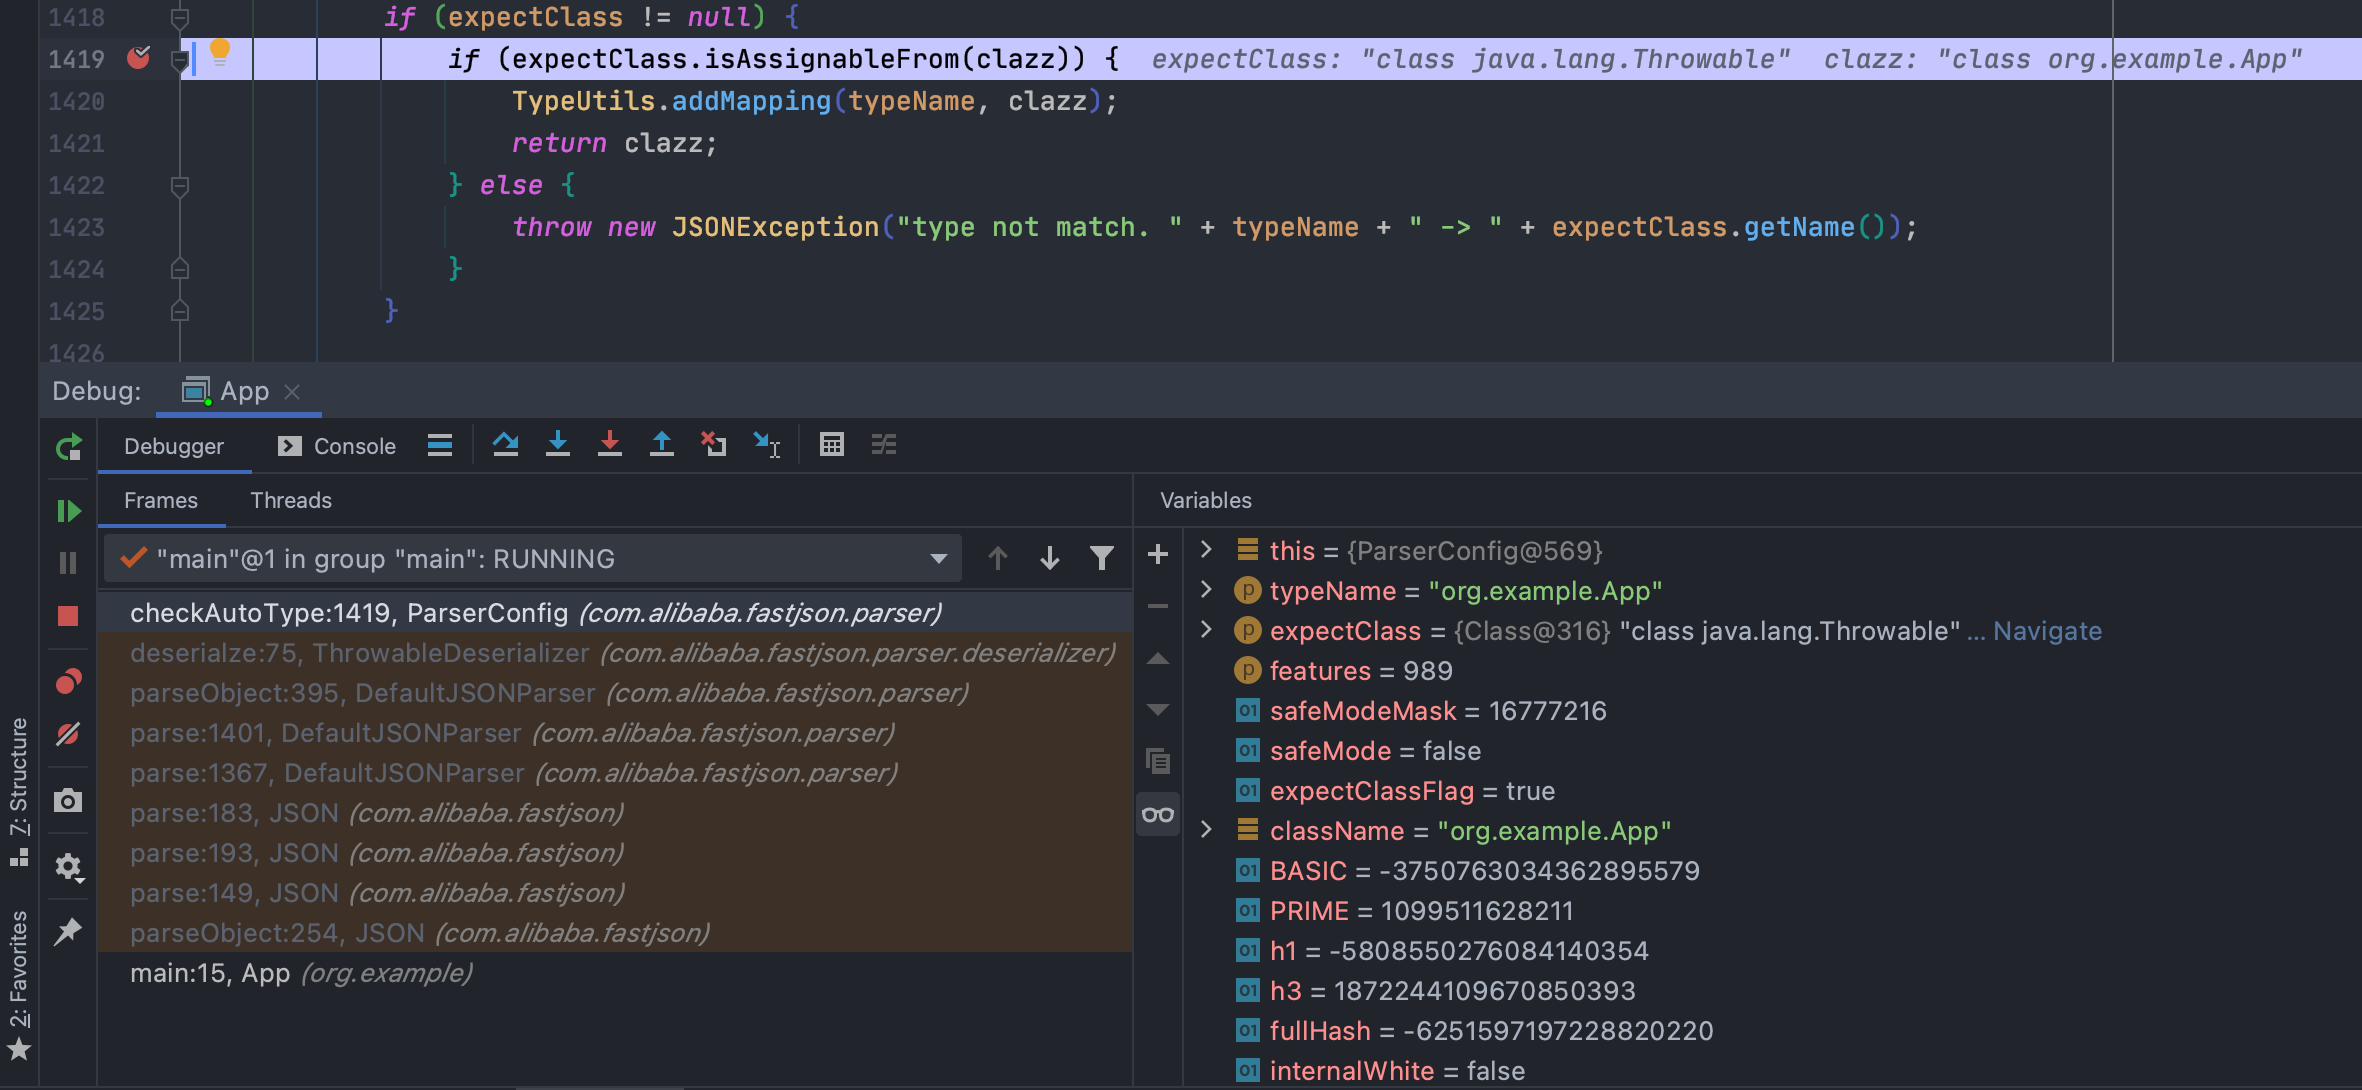The image size is (2362, 1090).
Task: Click the Navigate link next to expectClass
Action: tap(2047, 631)
